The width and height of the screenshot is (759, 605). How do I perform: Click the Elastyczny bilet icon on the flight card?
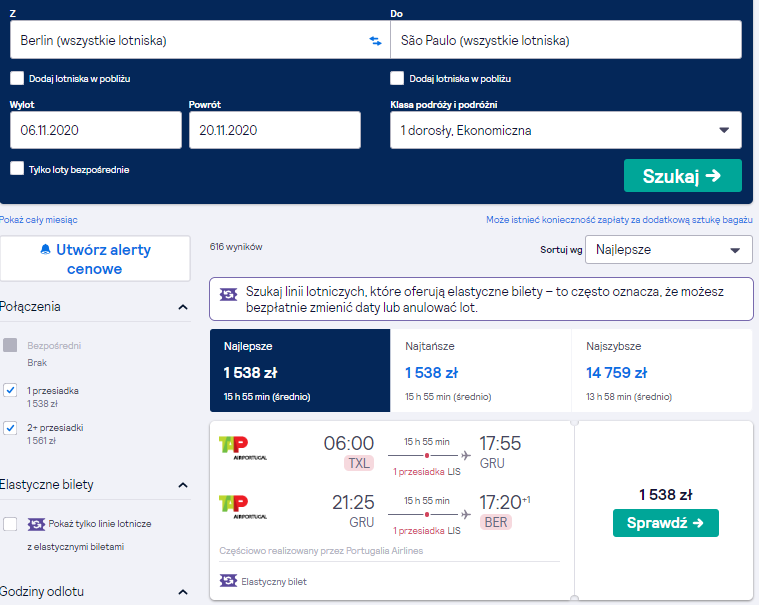tap(228, 580)
